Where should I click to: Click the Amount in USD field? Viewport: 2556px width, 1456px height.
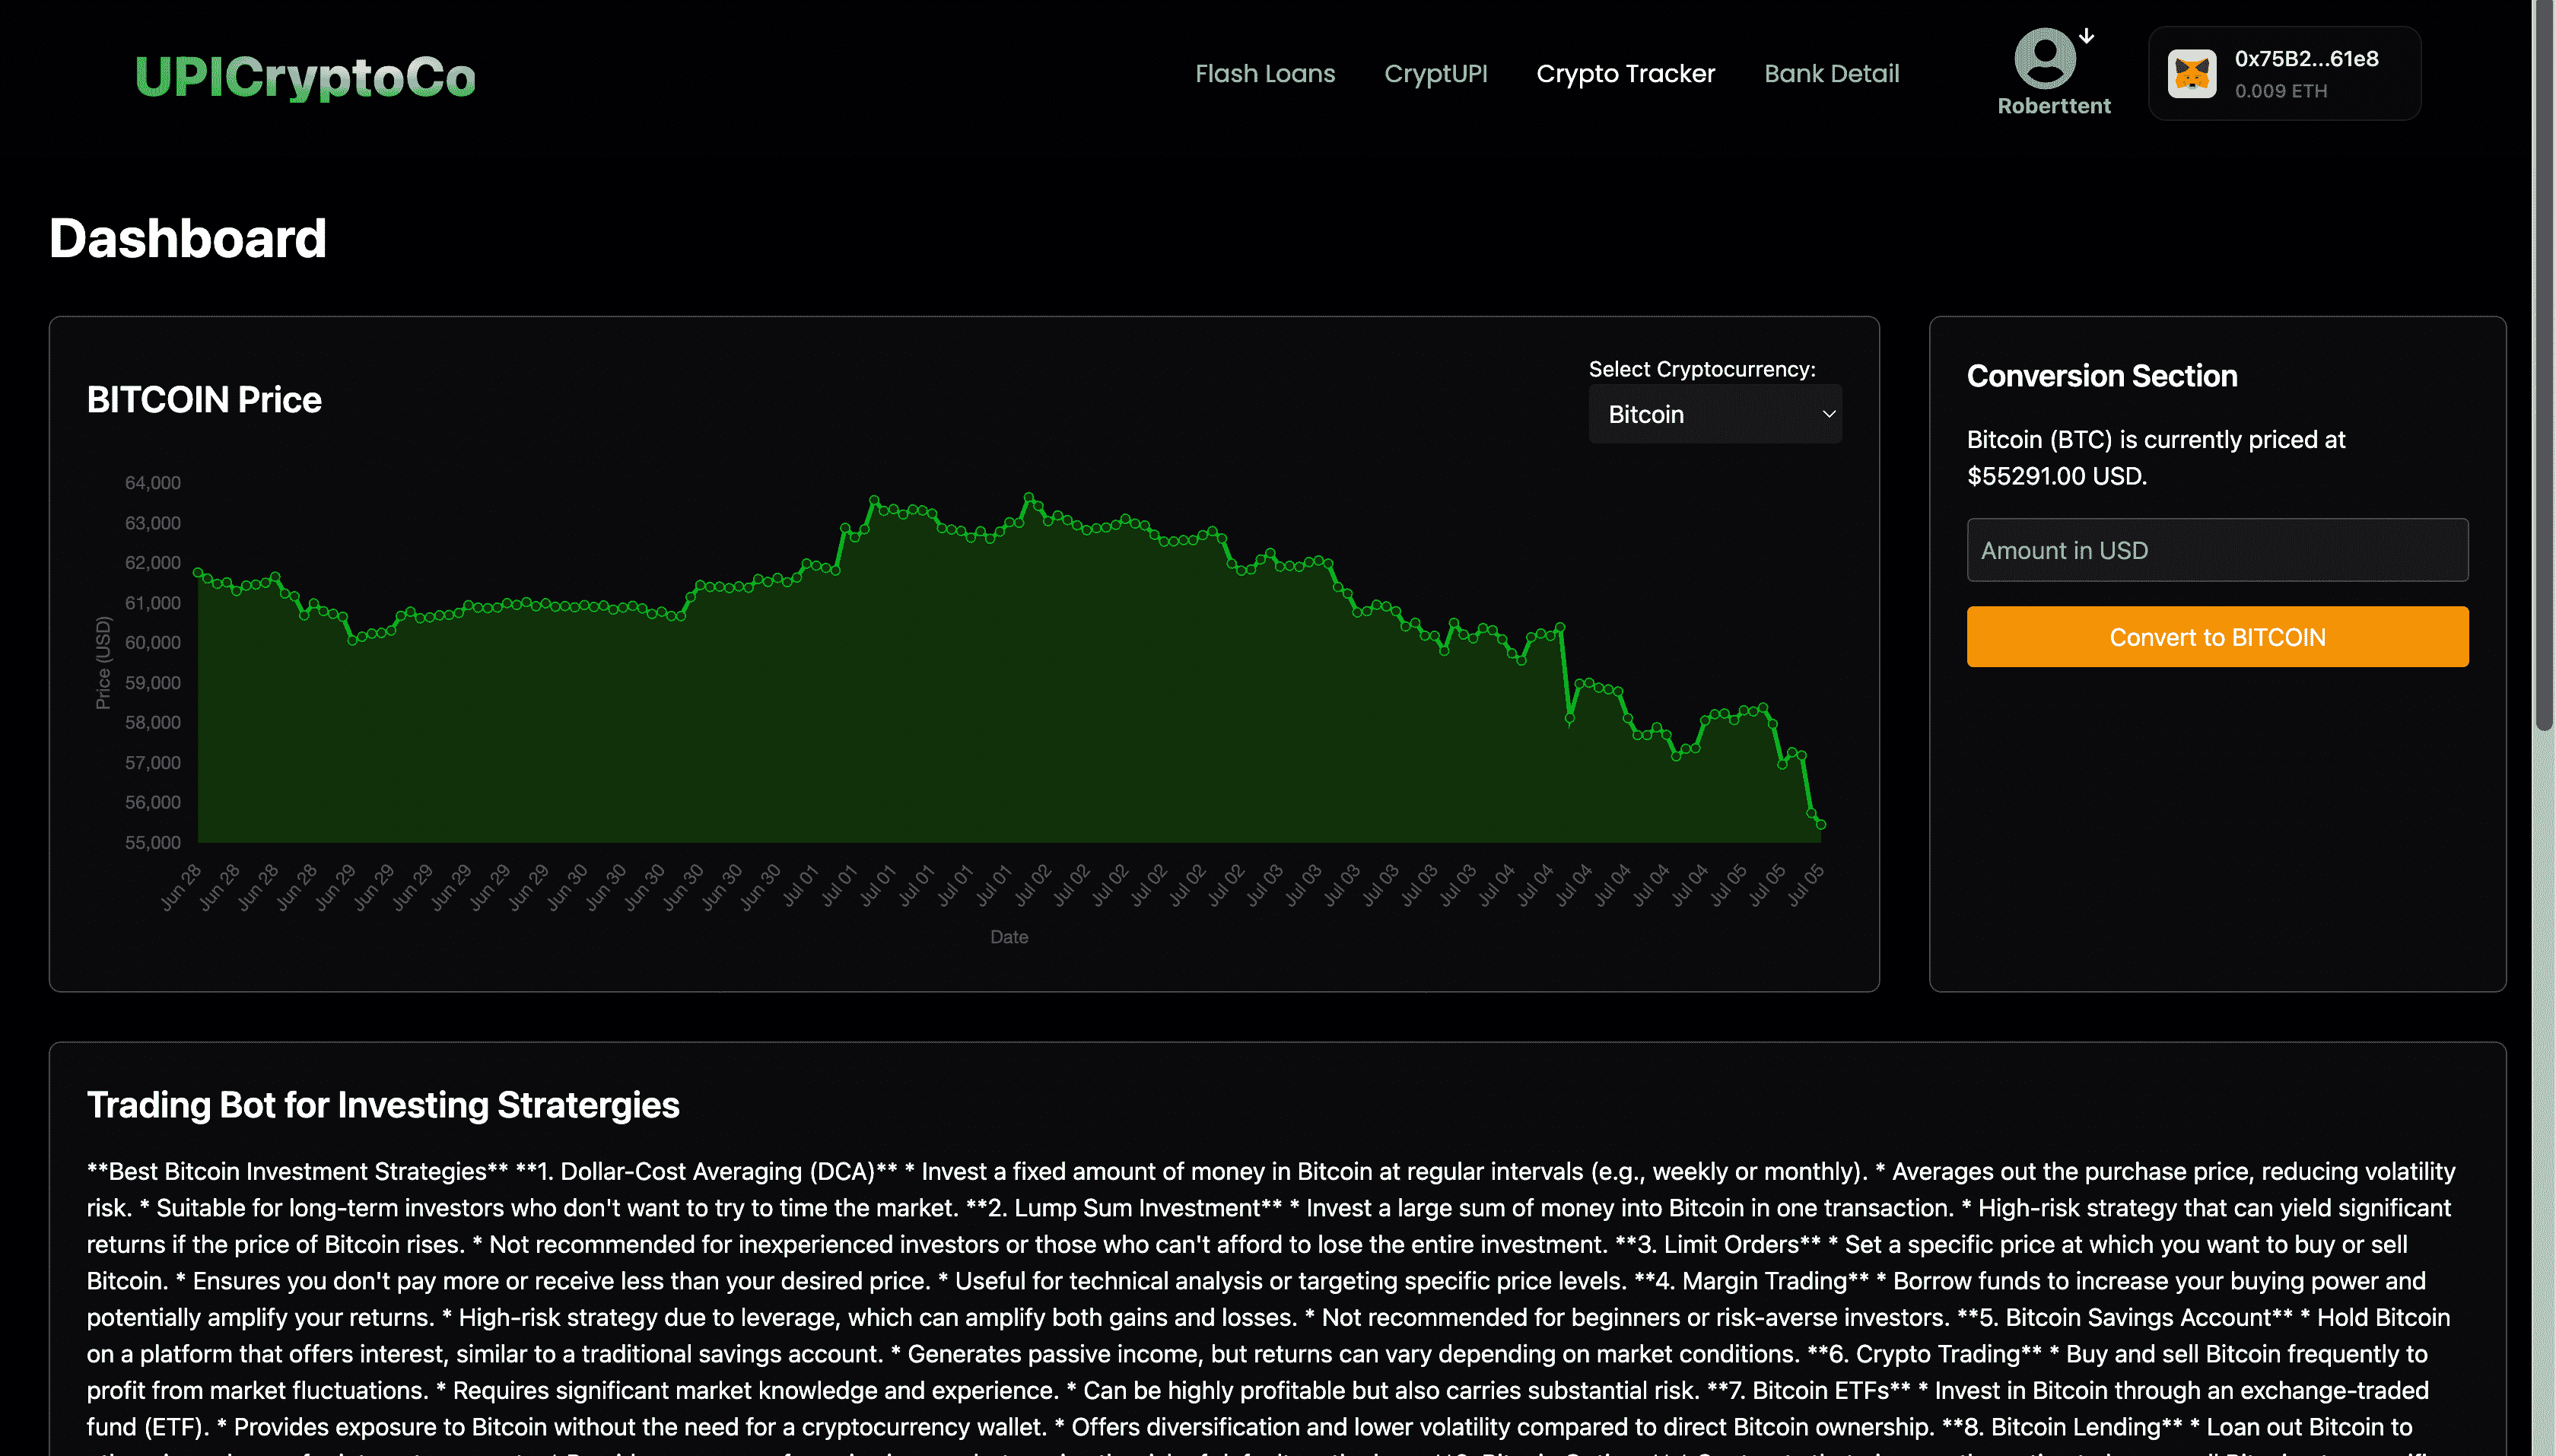coord(2216,550)
